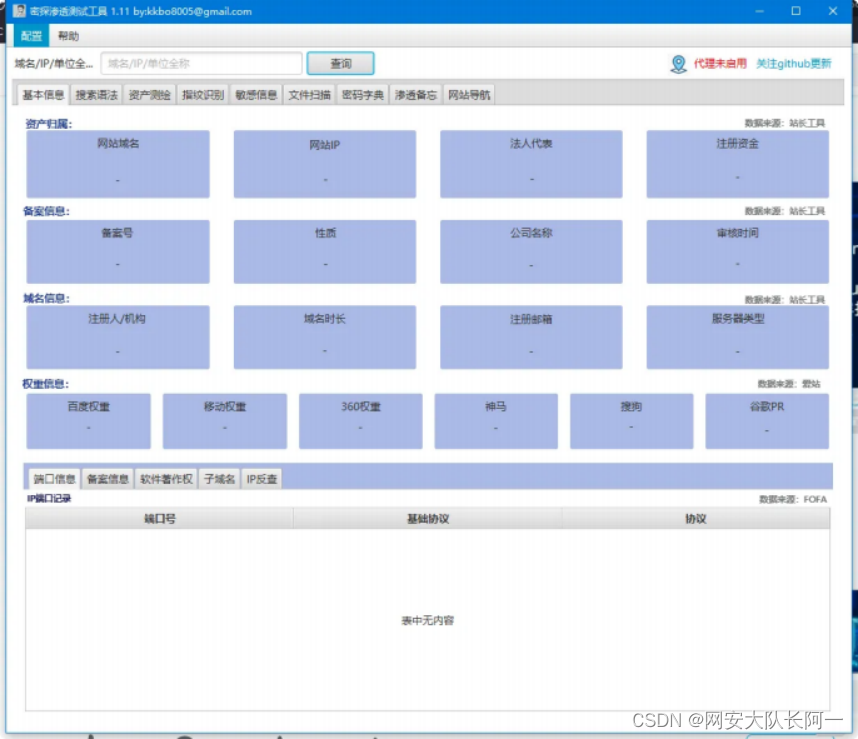Click the 谷歌PR card
Viewport: 858px width, 739px height.
click(767, 421)
